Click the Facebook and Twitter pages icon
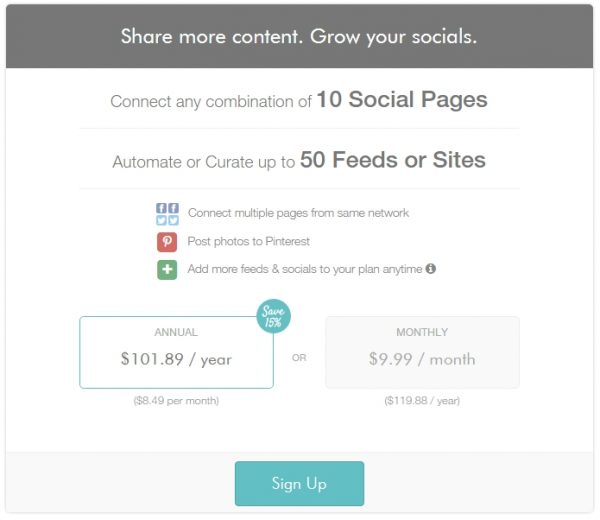The width and height of the screenshot is (600, 520). tap(167, 213)
